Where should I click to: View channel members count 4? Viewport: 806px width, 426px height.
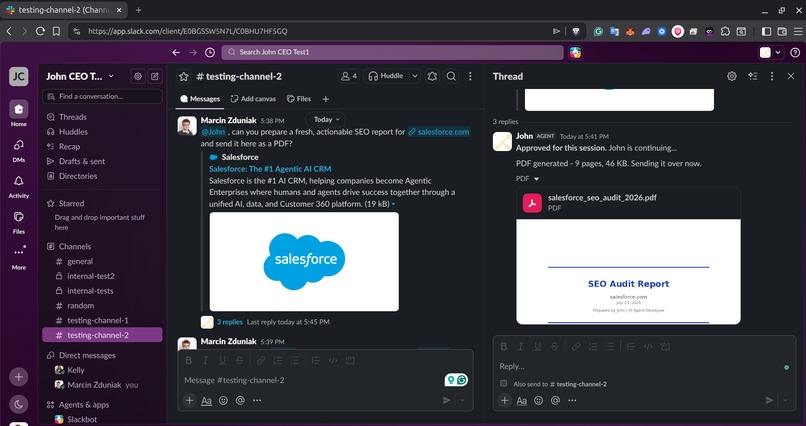pos(349,76)
